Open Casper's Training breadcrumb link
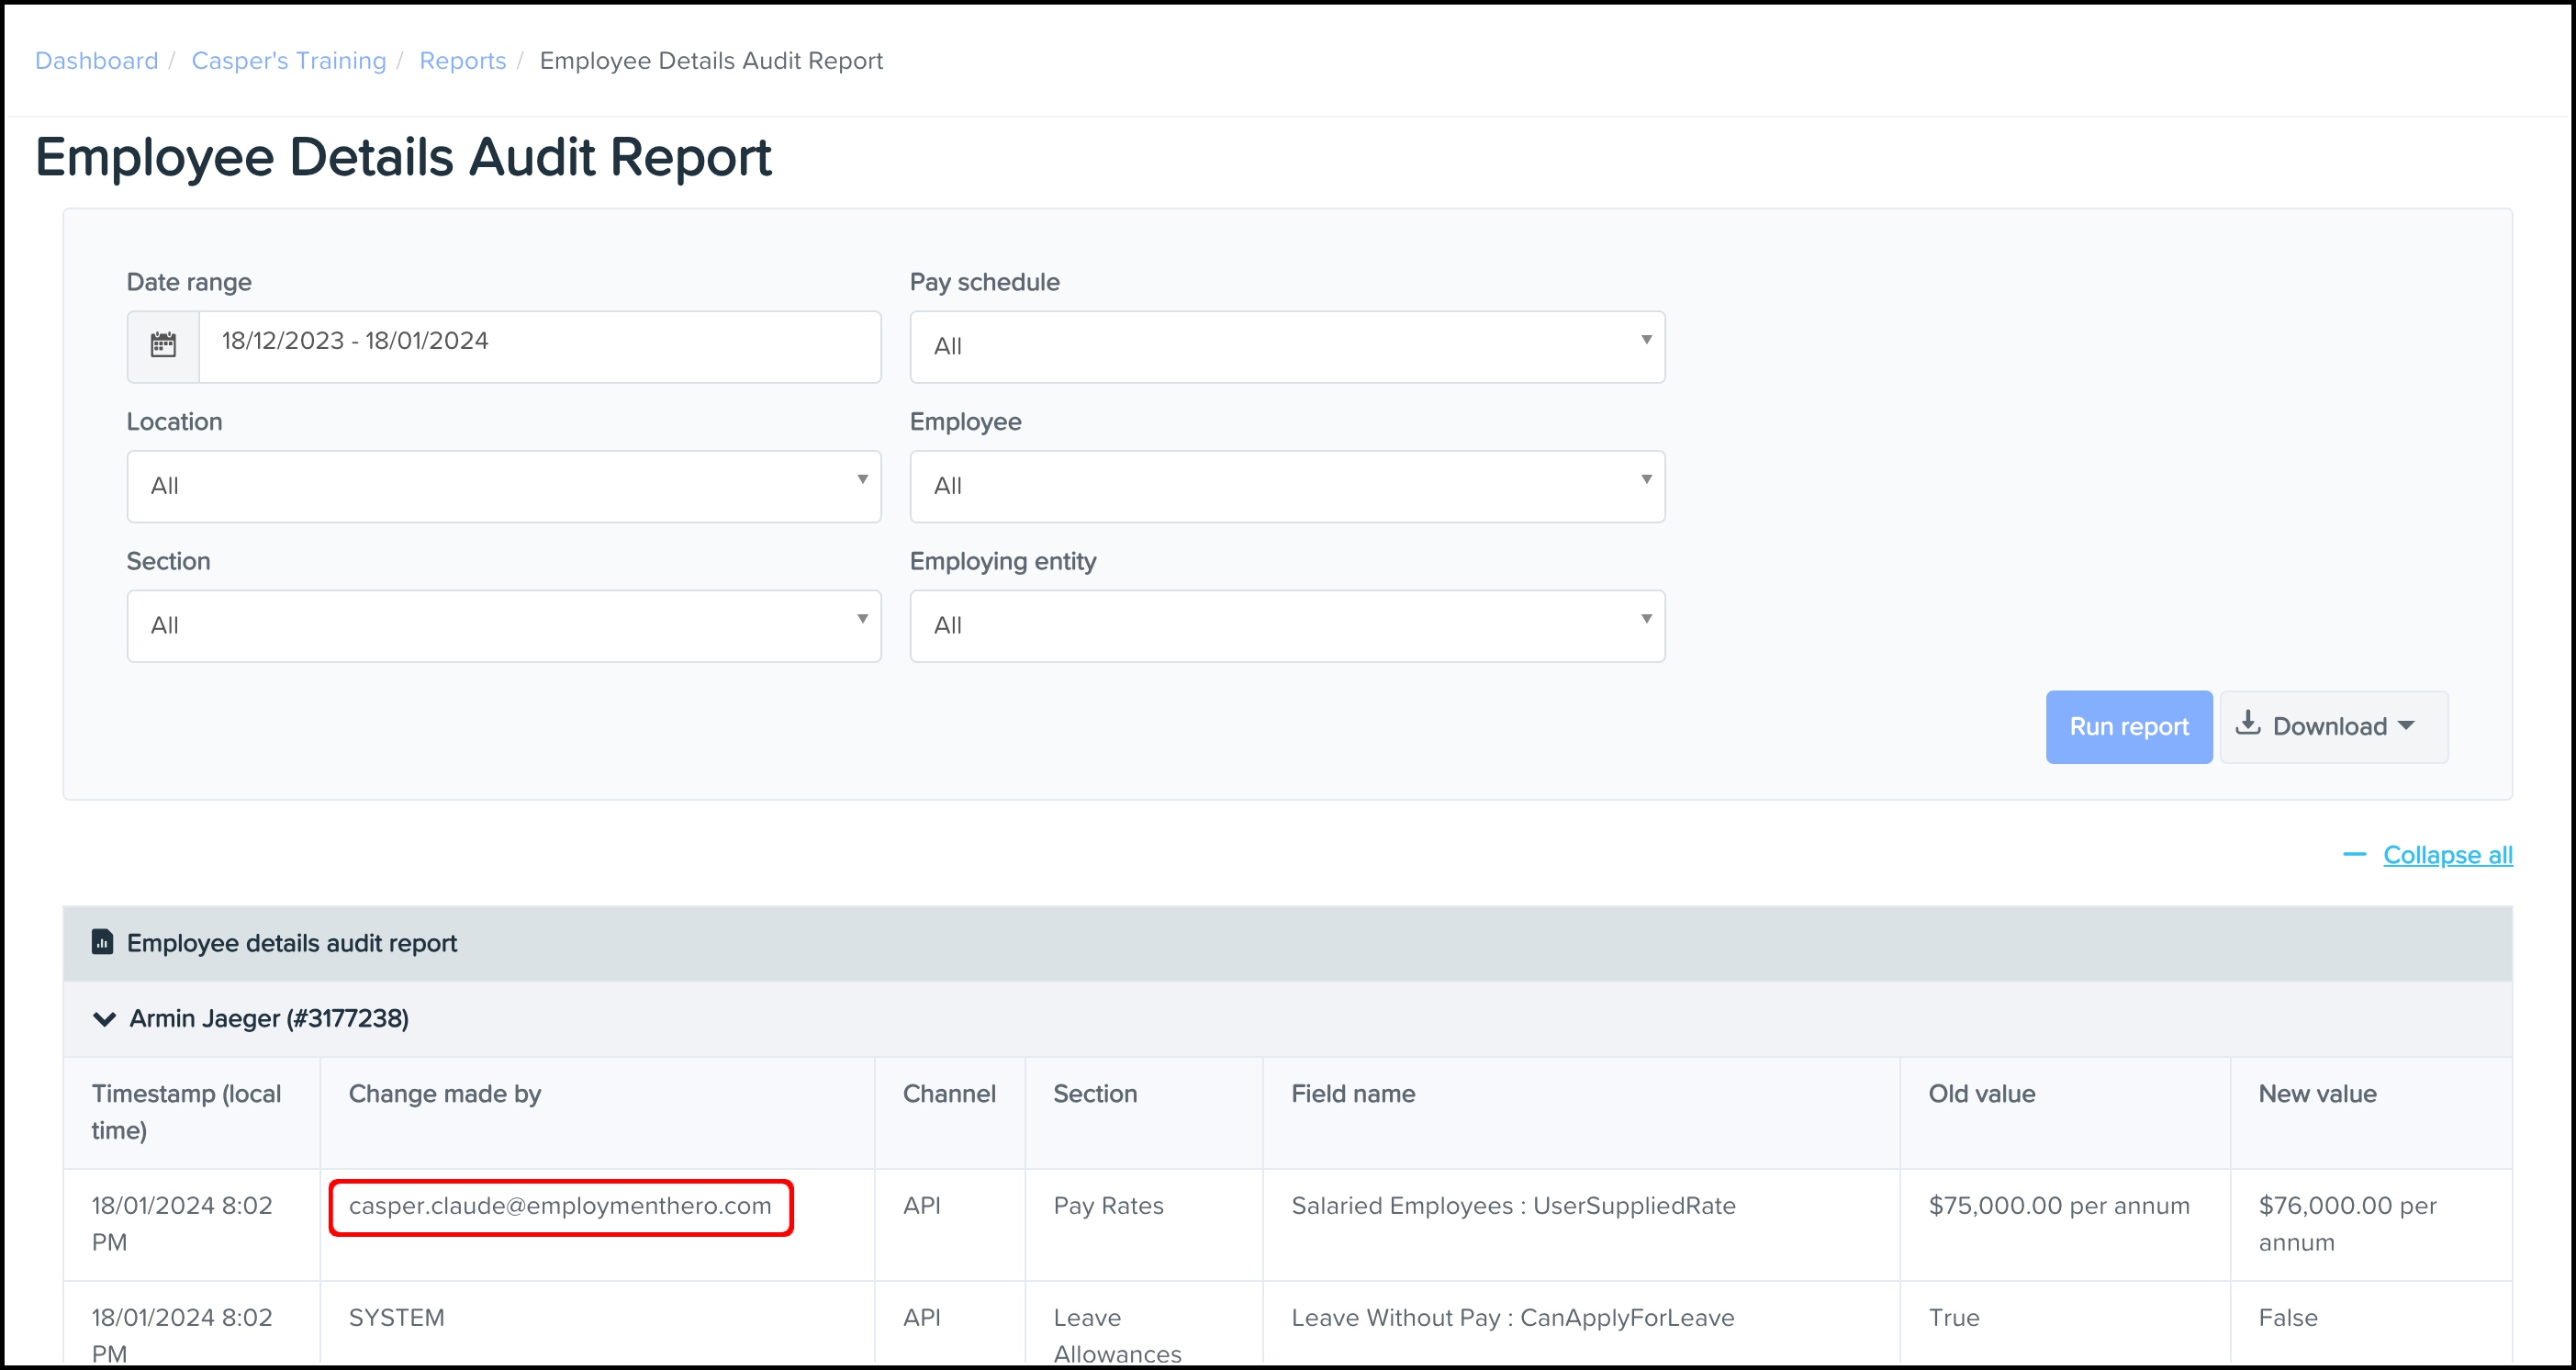 [288, 61]
